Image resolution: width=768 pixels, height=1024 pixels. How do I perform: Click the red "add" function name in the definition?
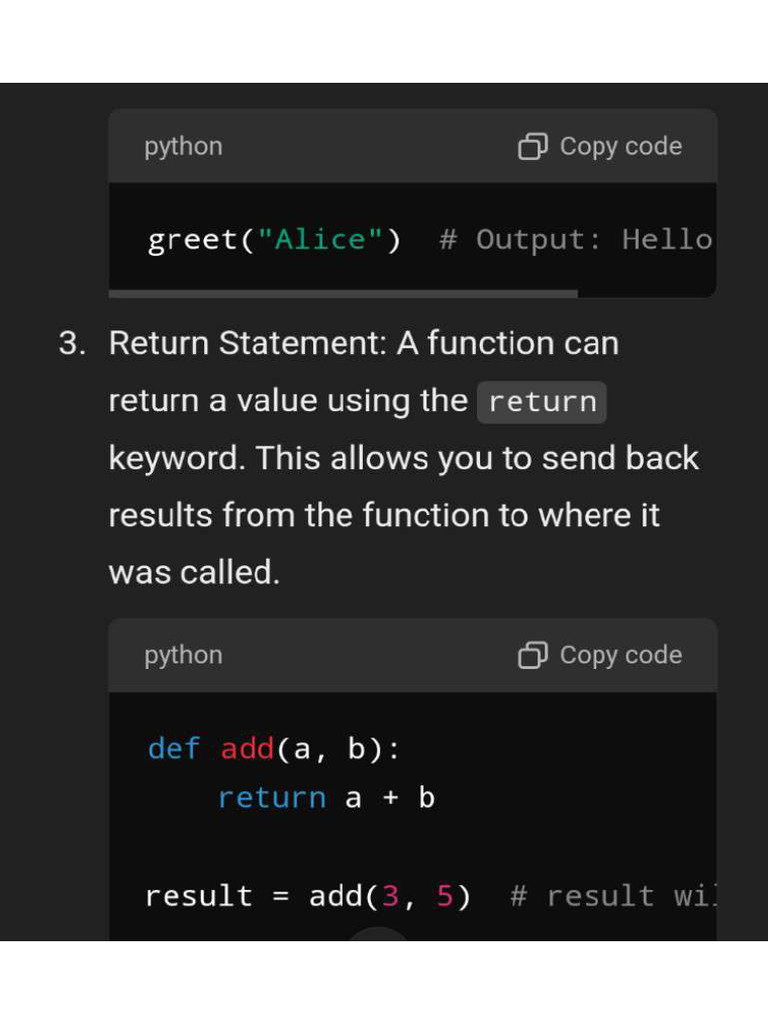point(247,749)
